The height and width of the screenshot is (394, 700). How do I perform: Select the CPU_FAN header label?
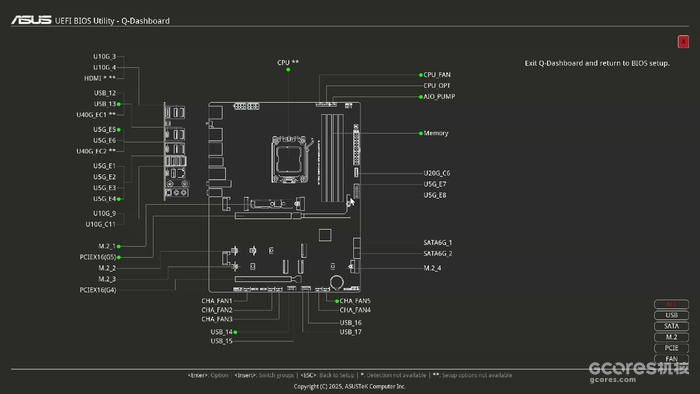coord(437,75)
